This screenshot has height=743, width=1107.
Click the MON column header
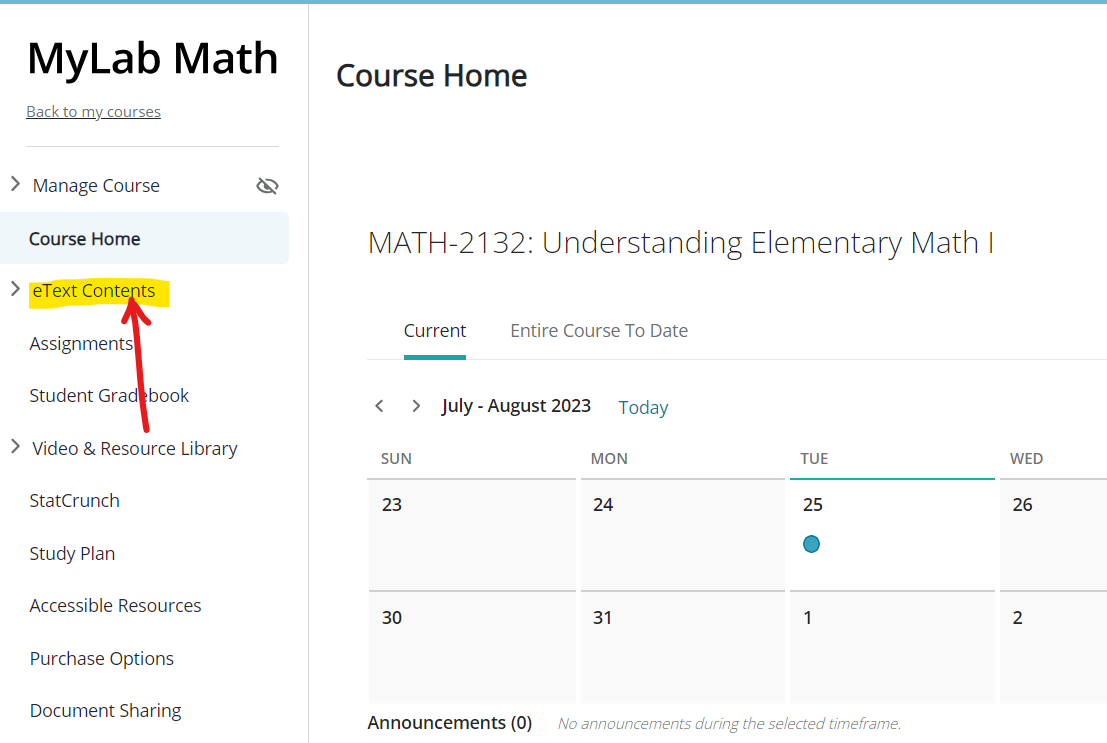click(609, 458)
